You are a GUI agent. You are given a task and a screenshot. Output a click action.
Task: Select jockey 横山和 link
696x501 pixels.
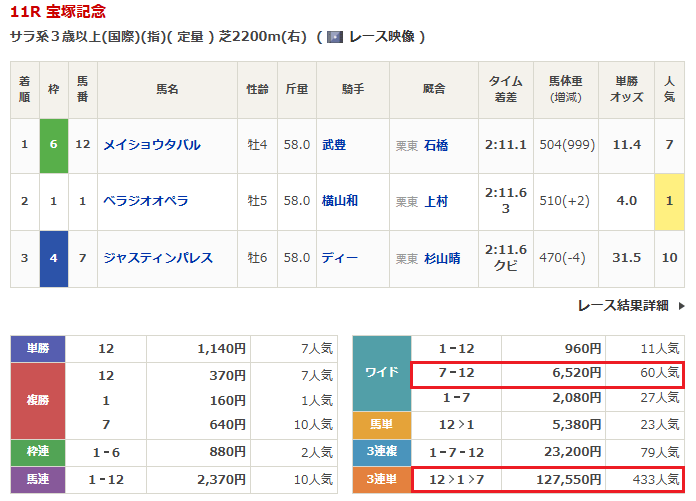point(339,201)
